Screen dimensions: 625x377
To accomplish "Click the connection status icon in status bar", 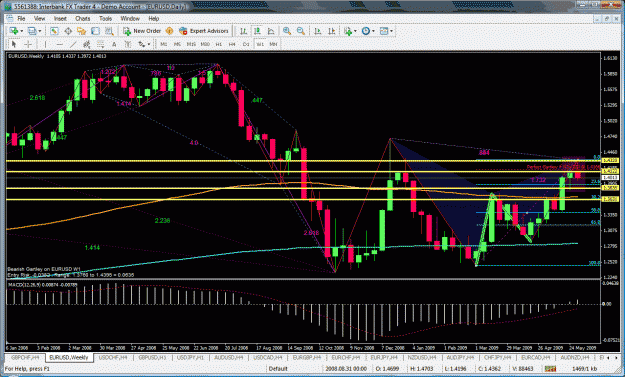I will (550, 369).
